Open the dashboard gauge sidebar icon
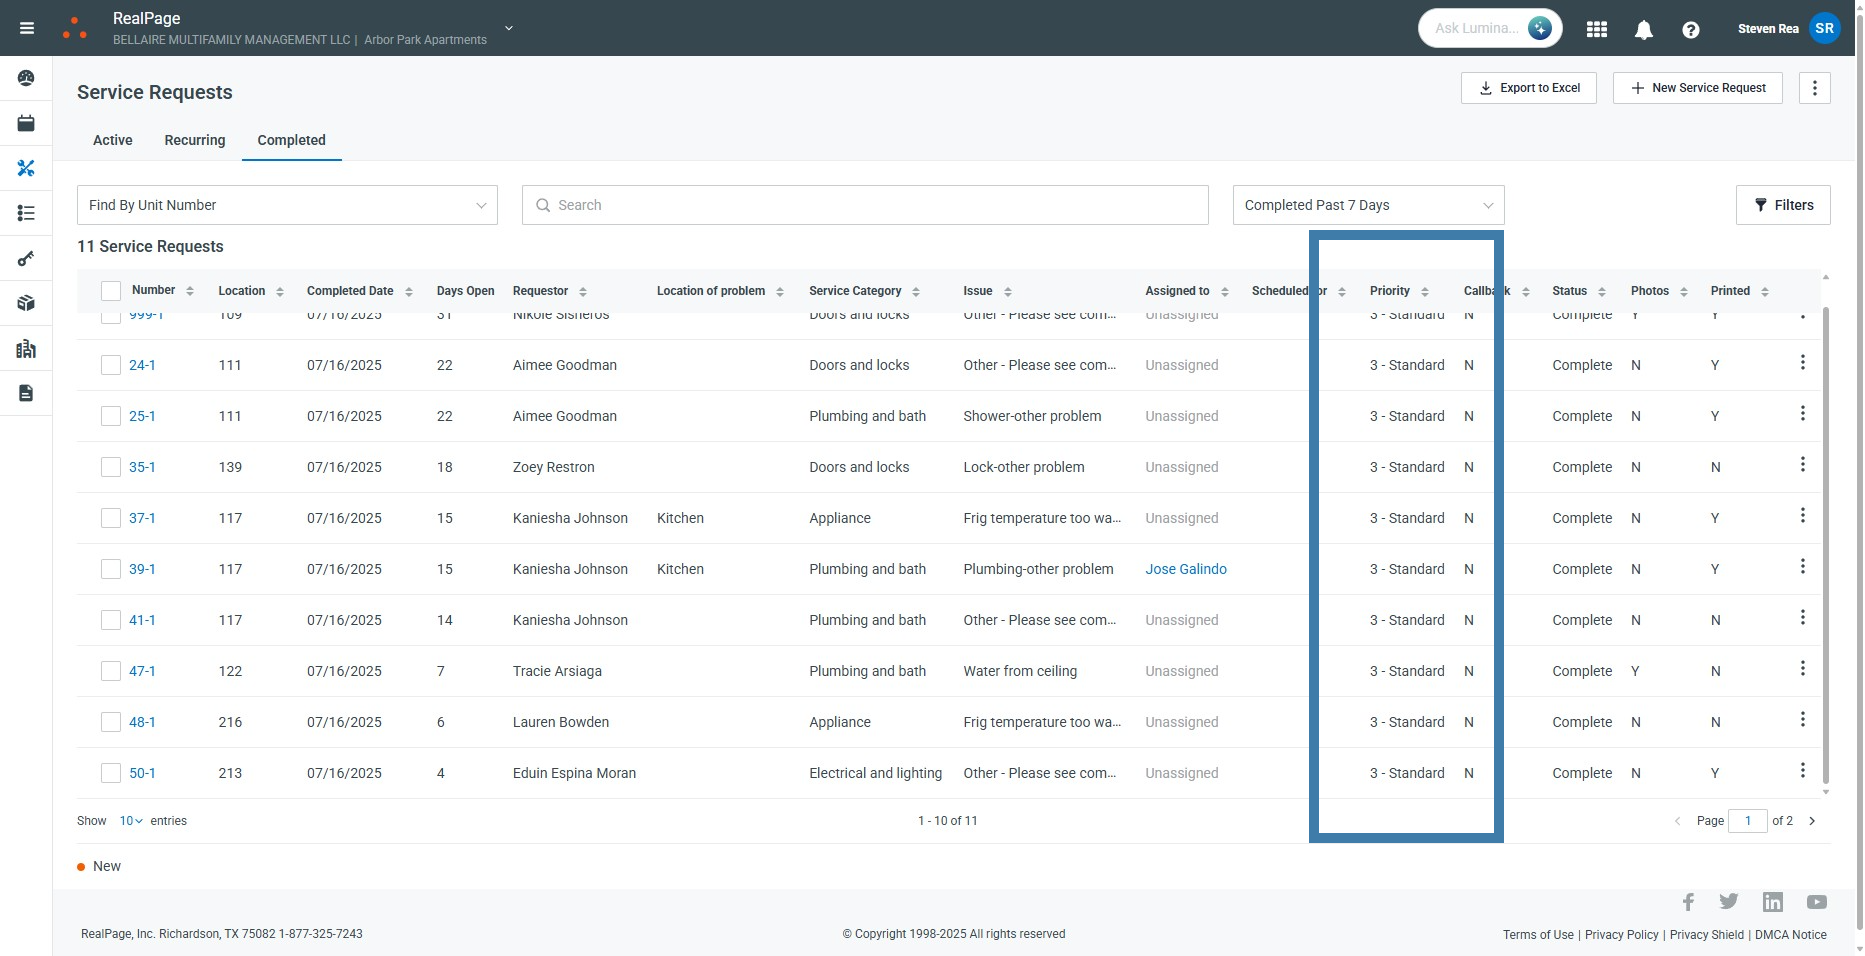The height and width of the screenshot is (956, 1865). (x=26, y=78)
